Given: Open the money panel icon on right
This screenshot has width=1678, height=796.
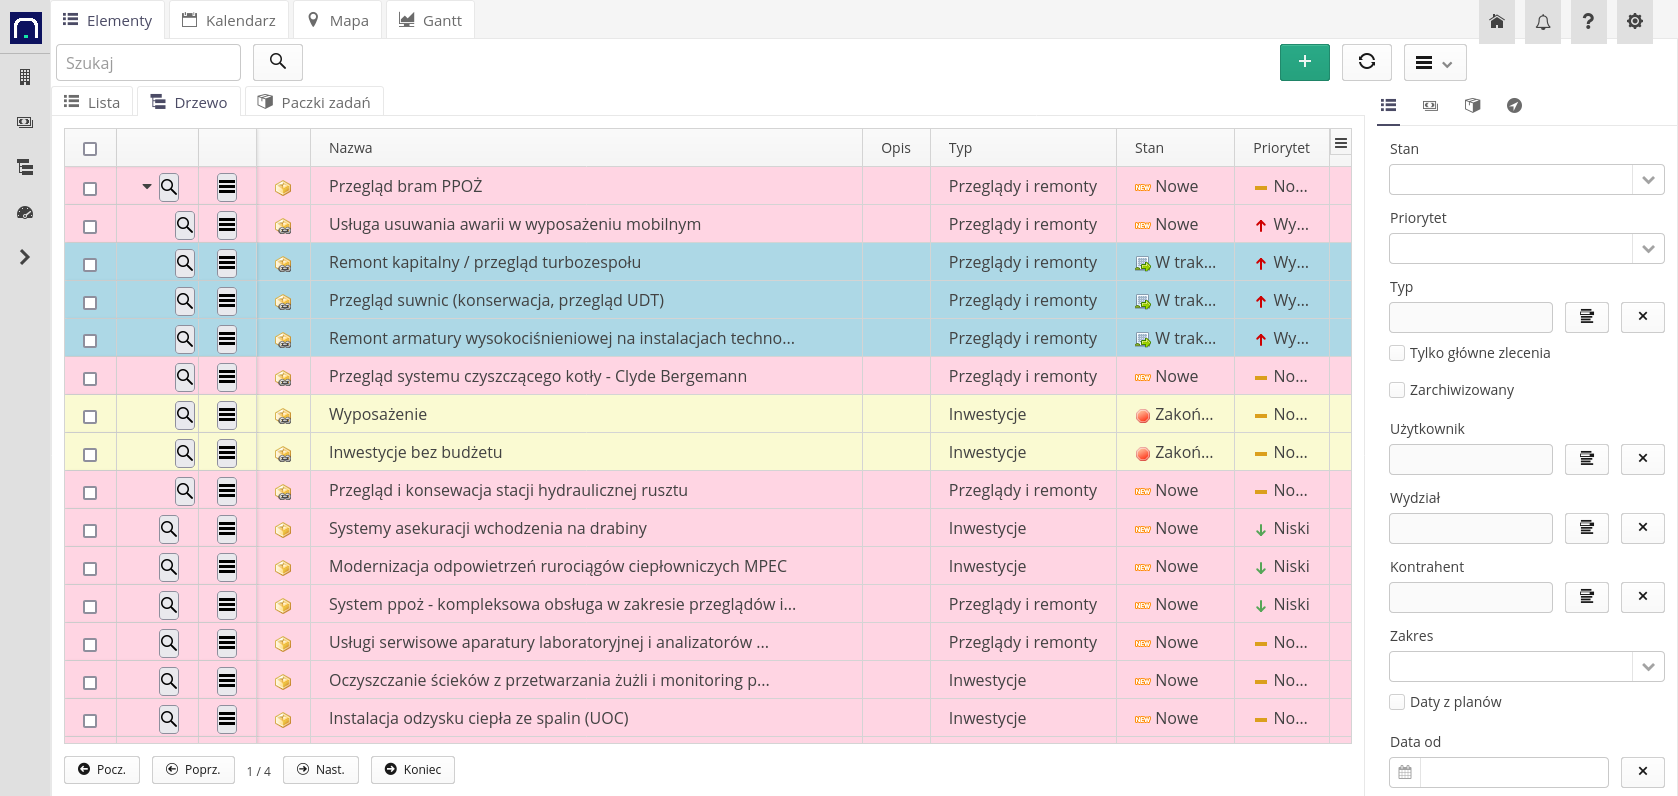Looking at the screenshot, I should click(x=1431, y=105).
